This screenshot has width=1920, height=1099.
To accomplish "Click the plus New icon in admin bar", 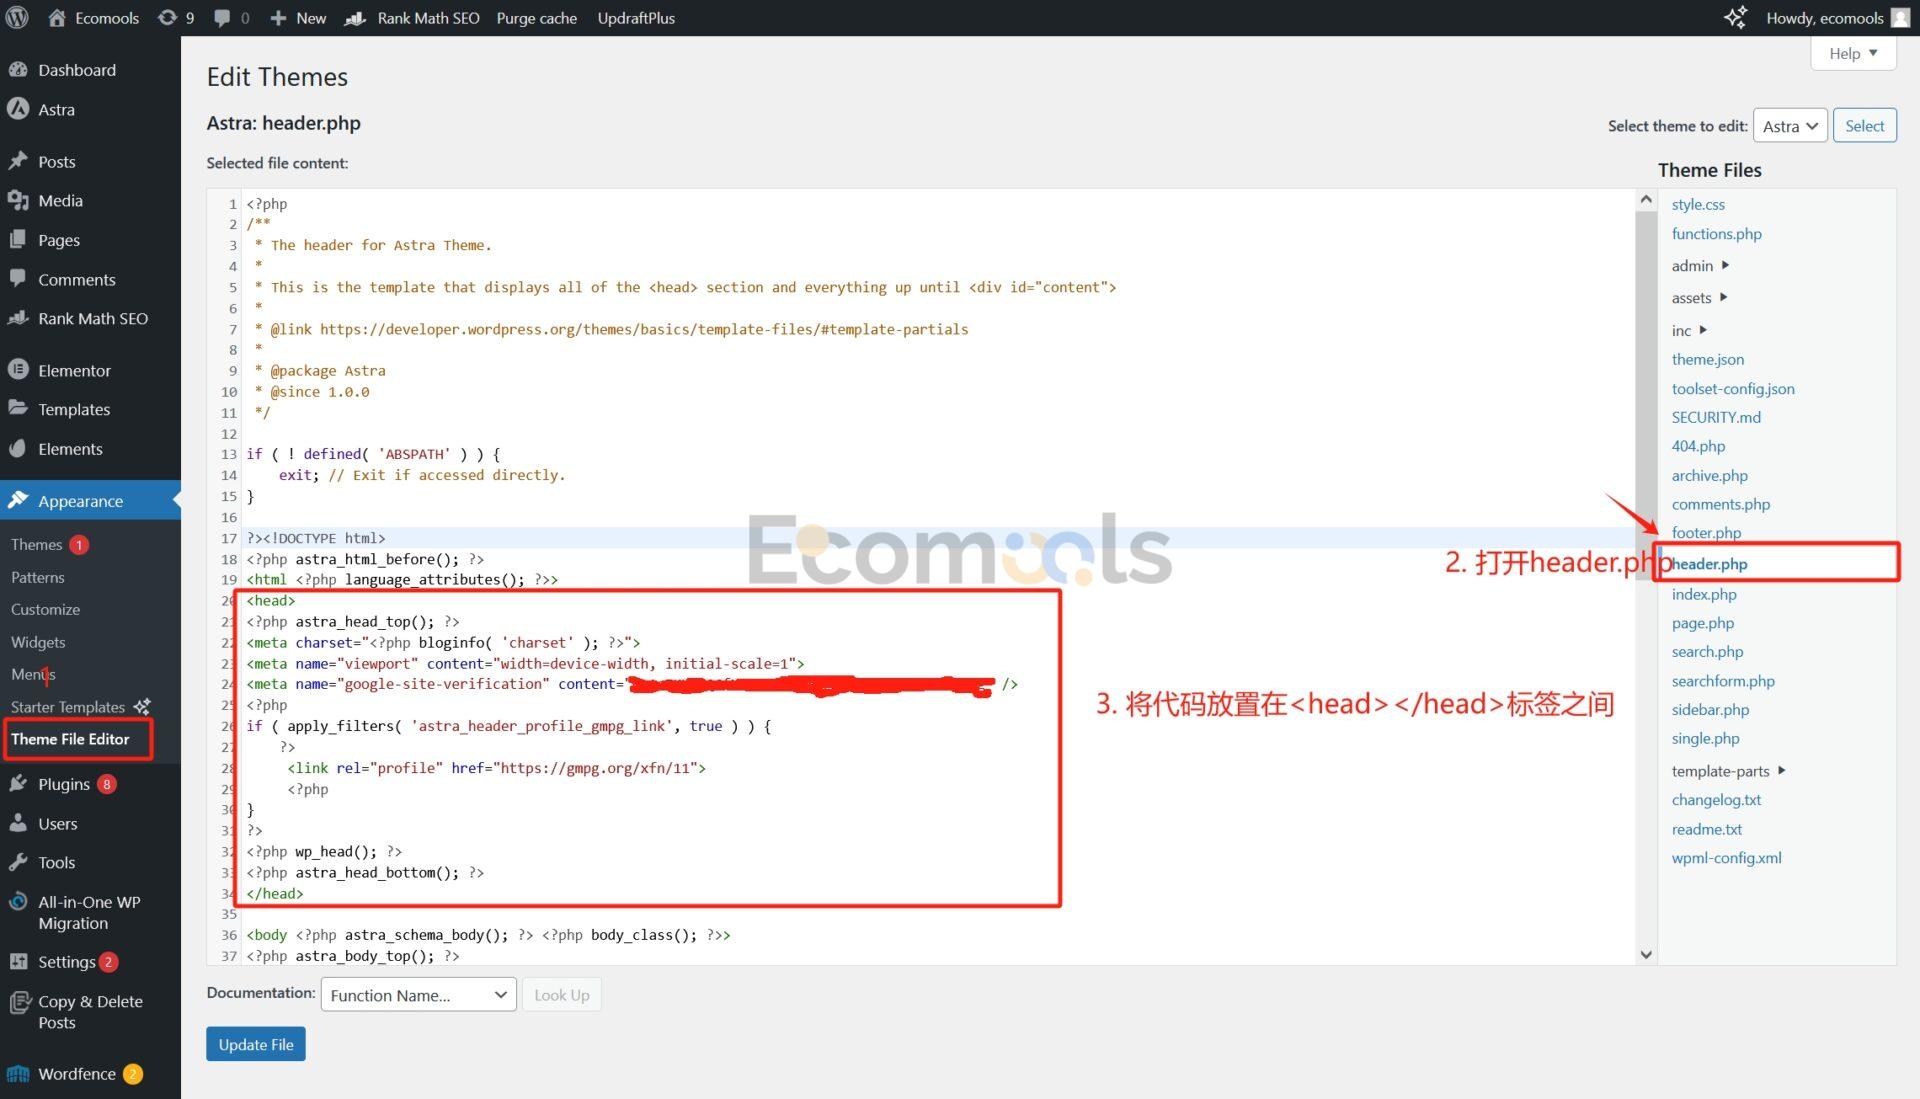I will (279, 18).
